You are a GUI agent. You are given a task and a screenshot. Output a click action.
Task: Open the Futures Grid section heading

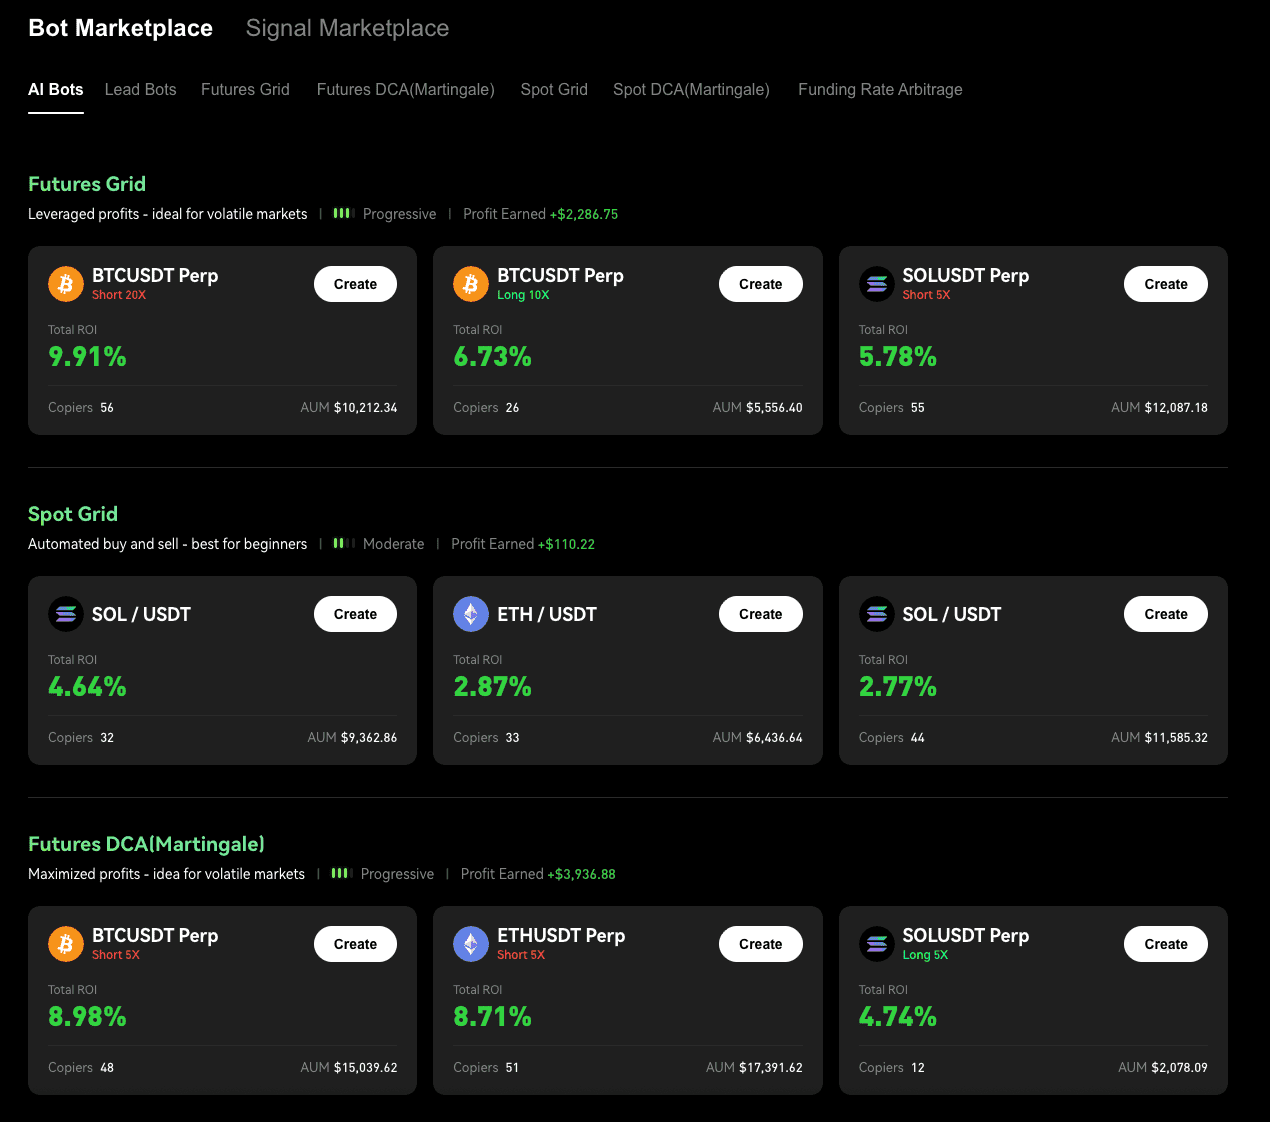[x=87, y=184]
